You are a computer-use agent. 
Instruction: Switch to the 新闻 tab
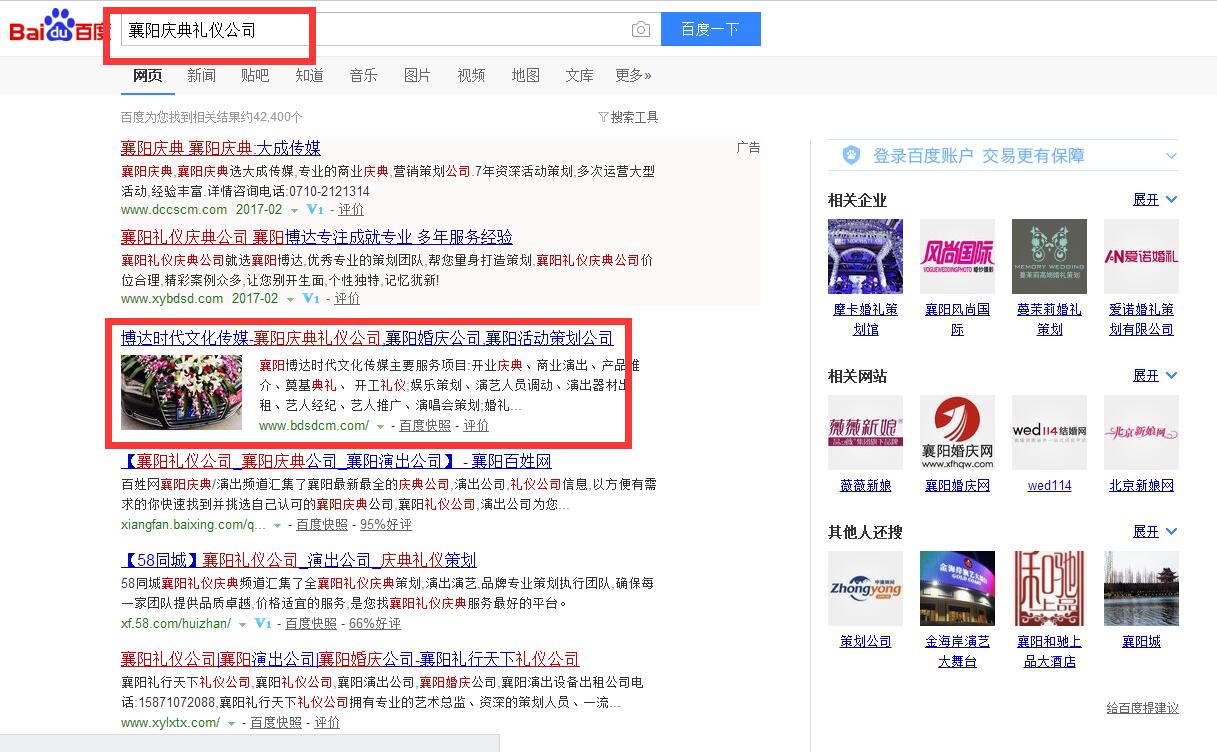(201, 75)
